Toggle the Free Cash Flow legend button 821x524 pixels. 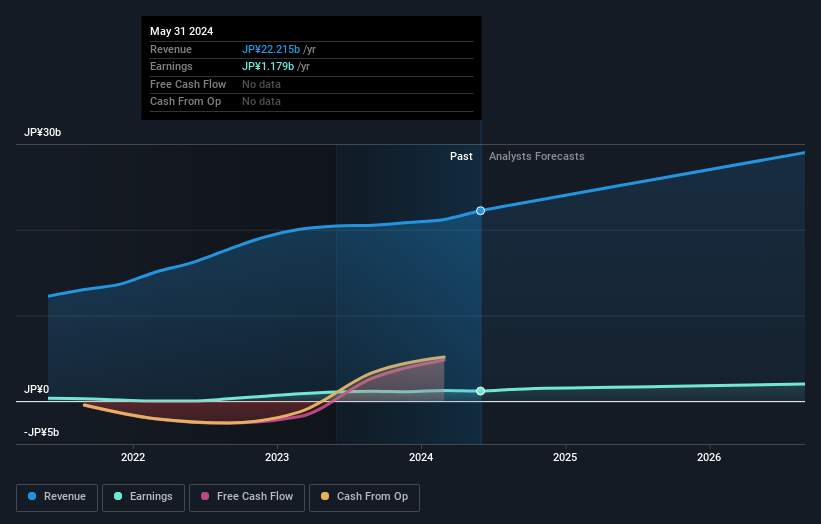(x=247, y=497)
